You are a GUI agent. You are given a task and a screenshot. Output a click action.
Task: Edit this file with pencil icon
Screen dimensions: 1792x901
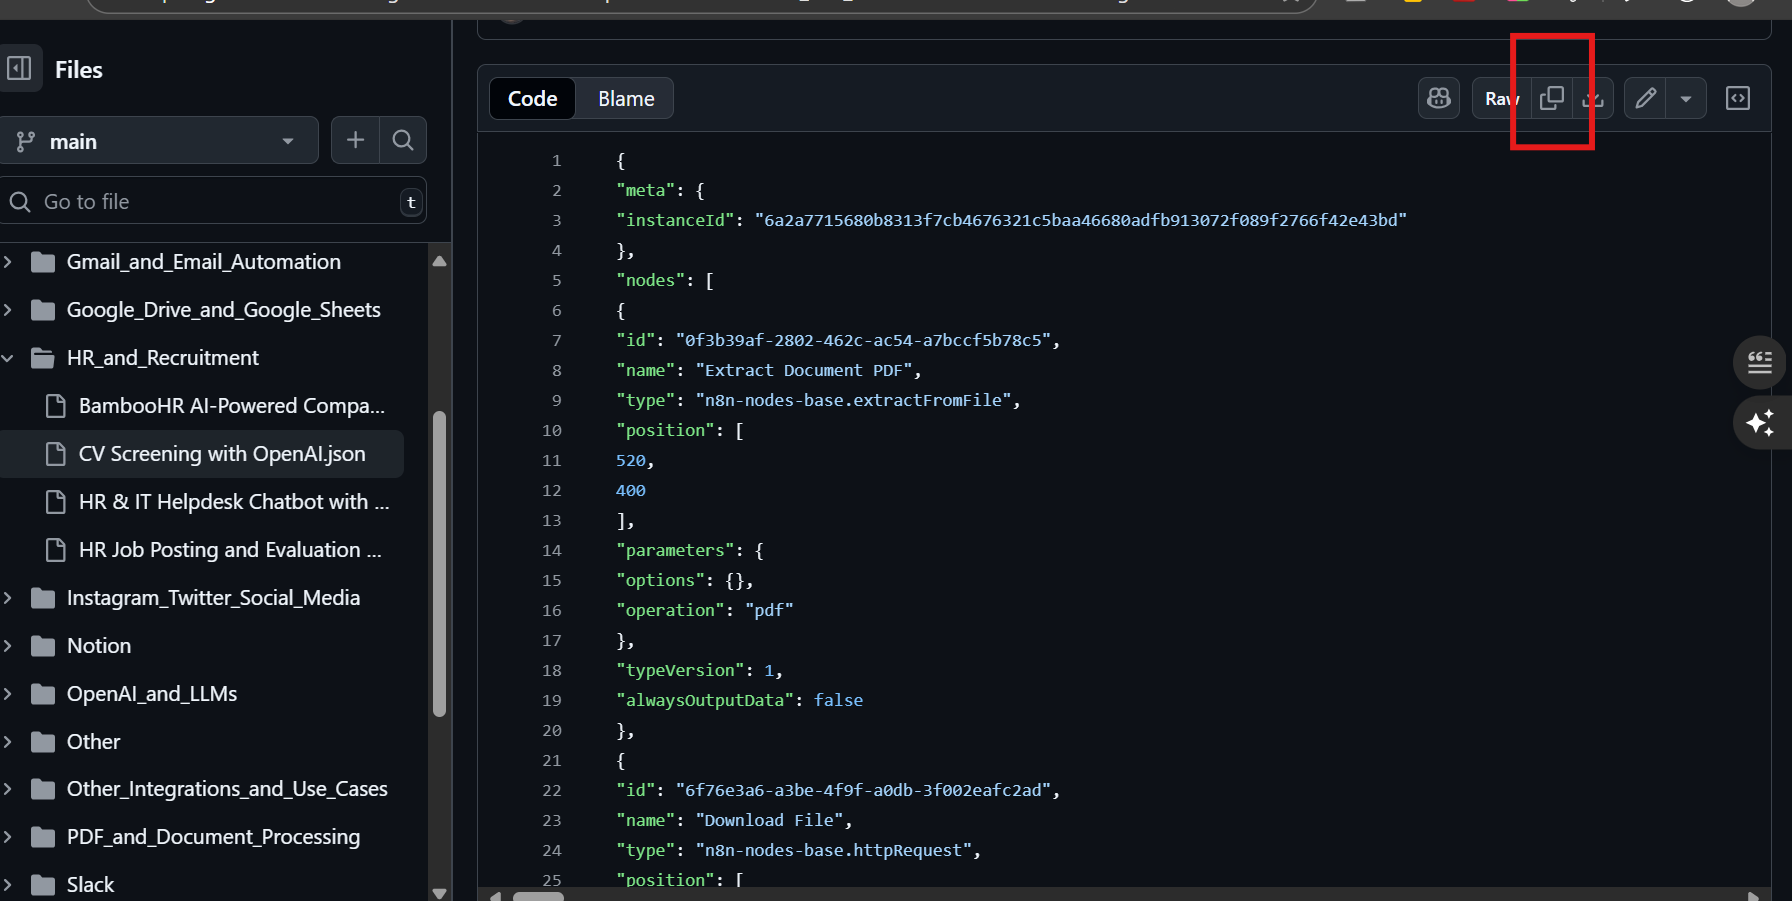[x=1645, y=99]
